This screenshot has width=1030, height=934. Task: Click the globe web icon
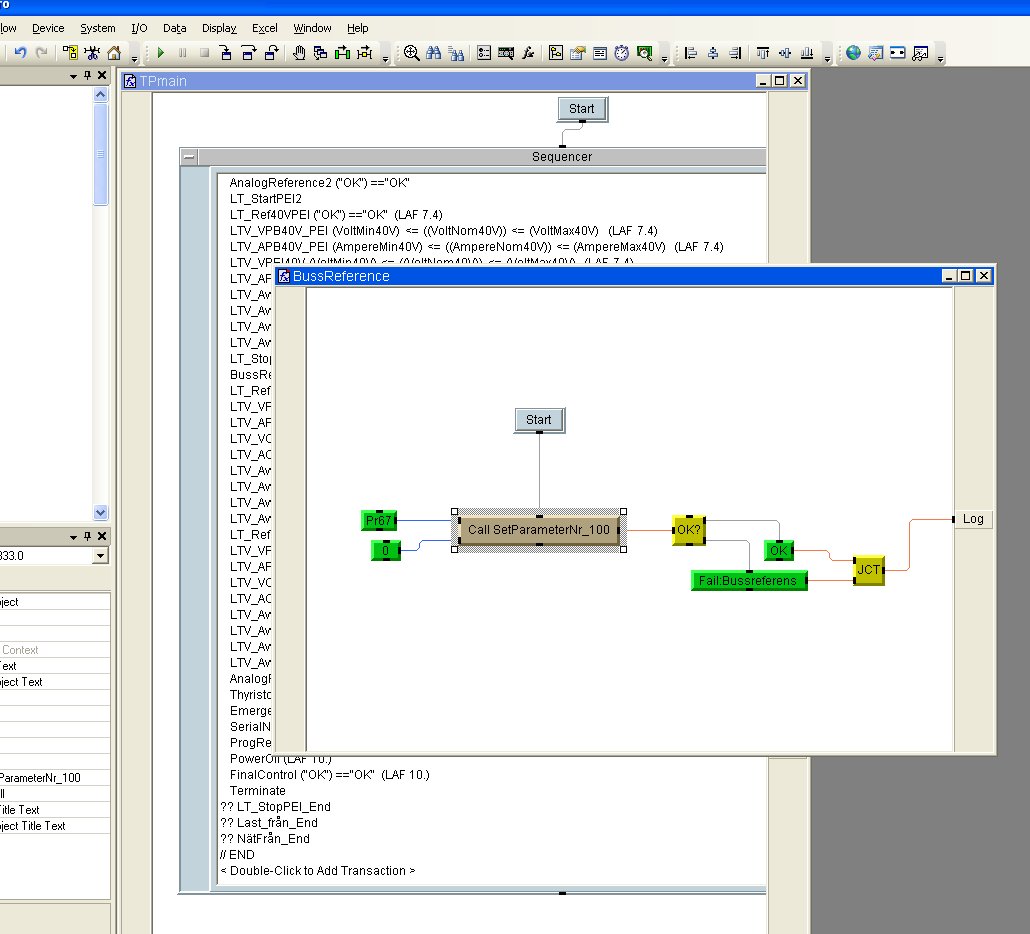click(853, 53)
